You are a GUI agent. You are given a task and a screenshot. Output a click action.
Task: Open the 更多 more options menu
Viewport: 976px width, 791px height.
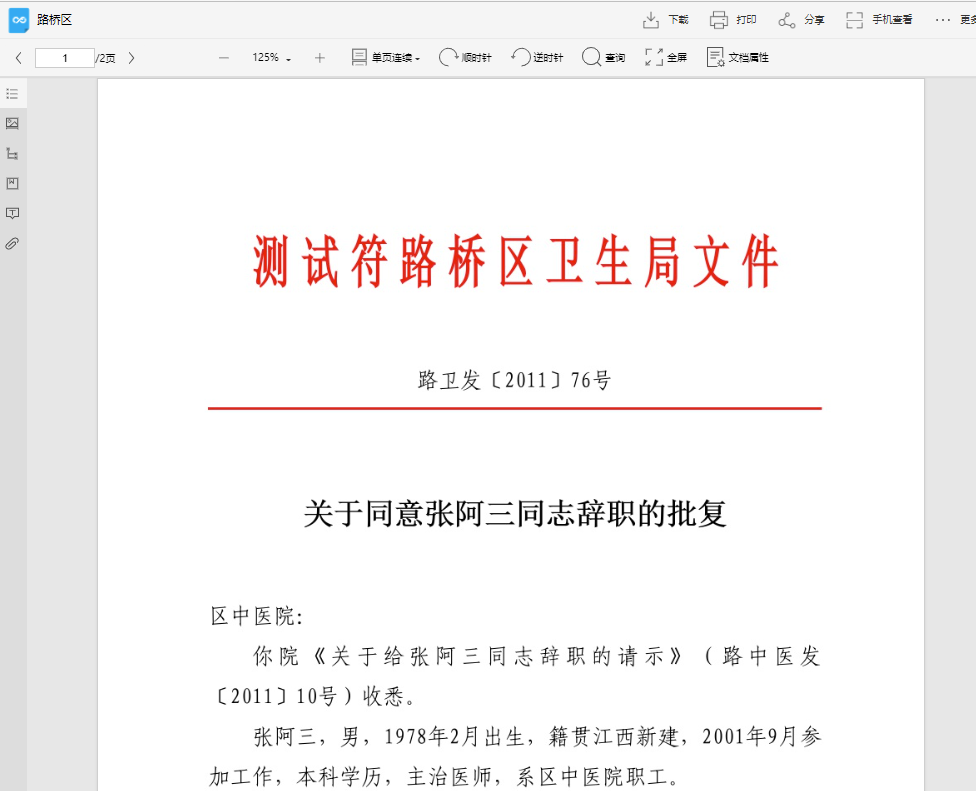pos(955,20)
